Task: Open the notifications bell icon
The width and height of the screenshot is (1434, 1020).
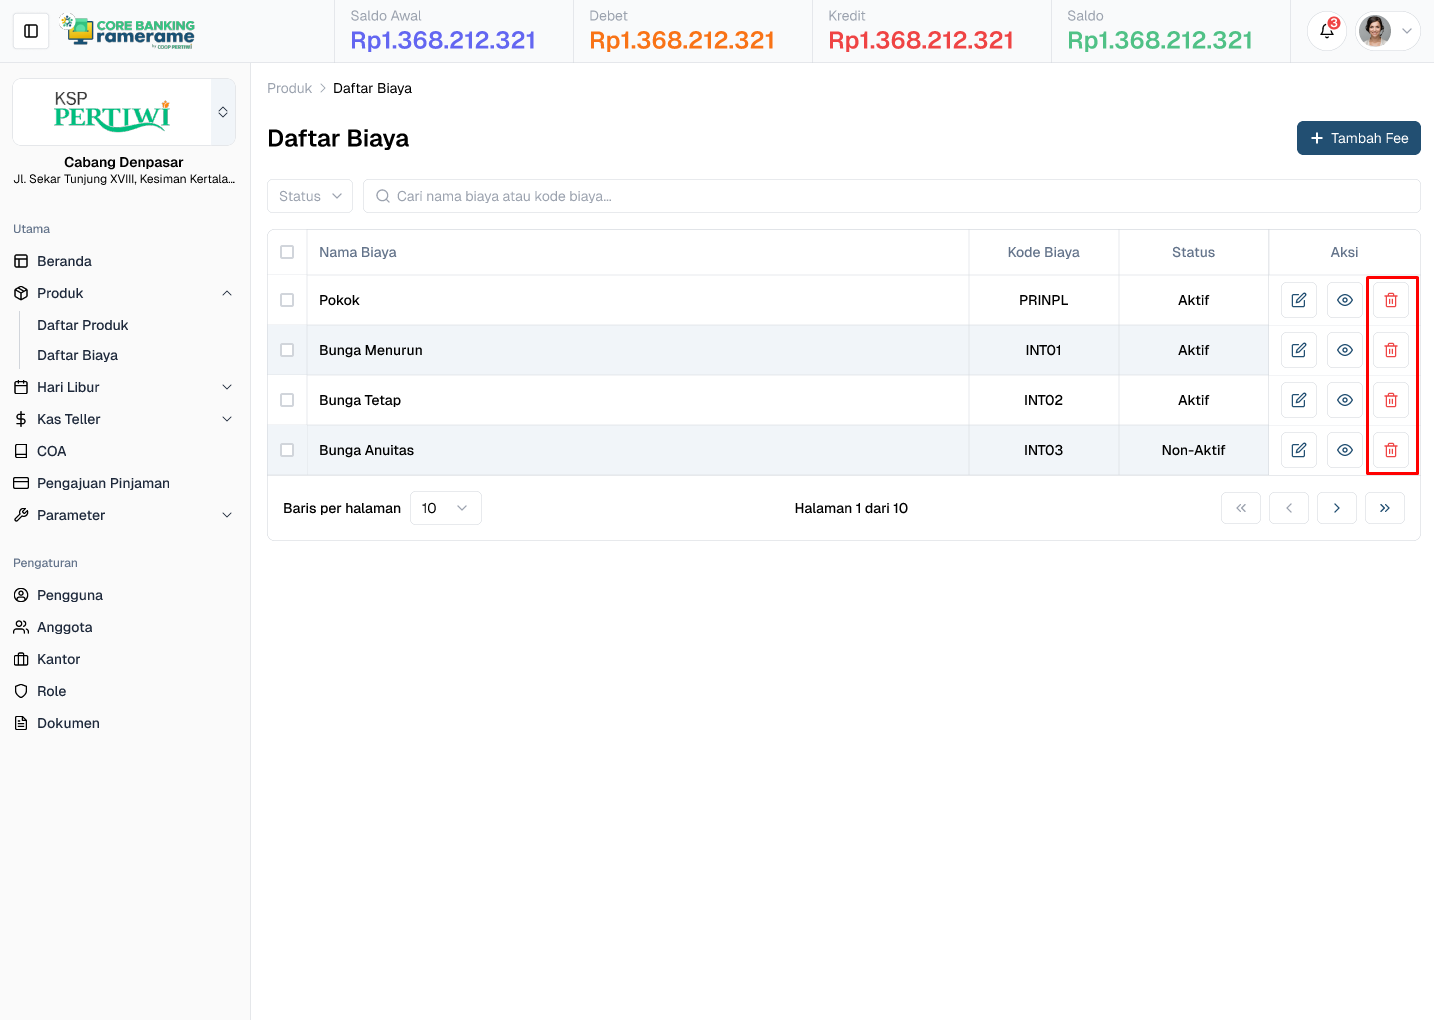Action: (x=1326, y=31)
